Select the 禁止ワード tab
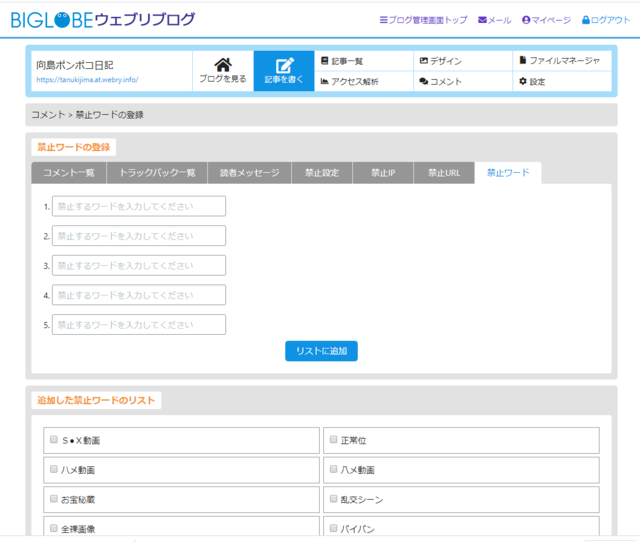640x542 pixels. click(x=508, y=173)
